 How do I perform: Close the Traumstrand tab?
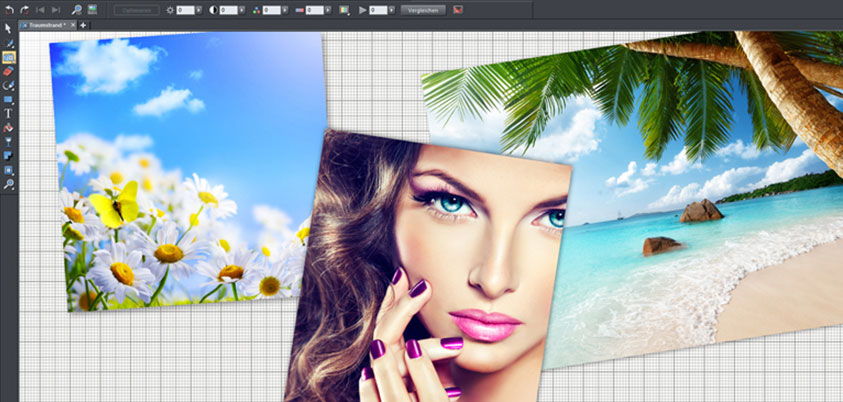[x=73, y=25]
